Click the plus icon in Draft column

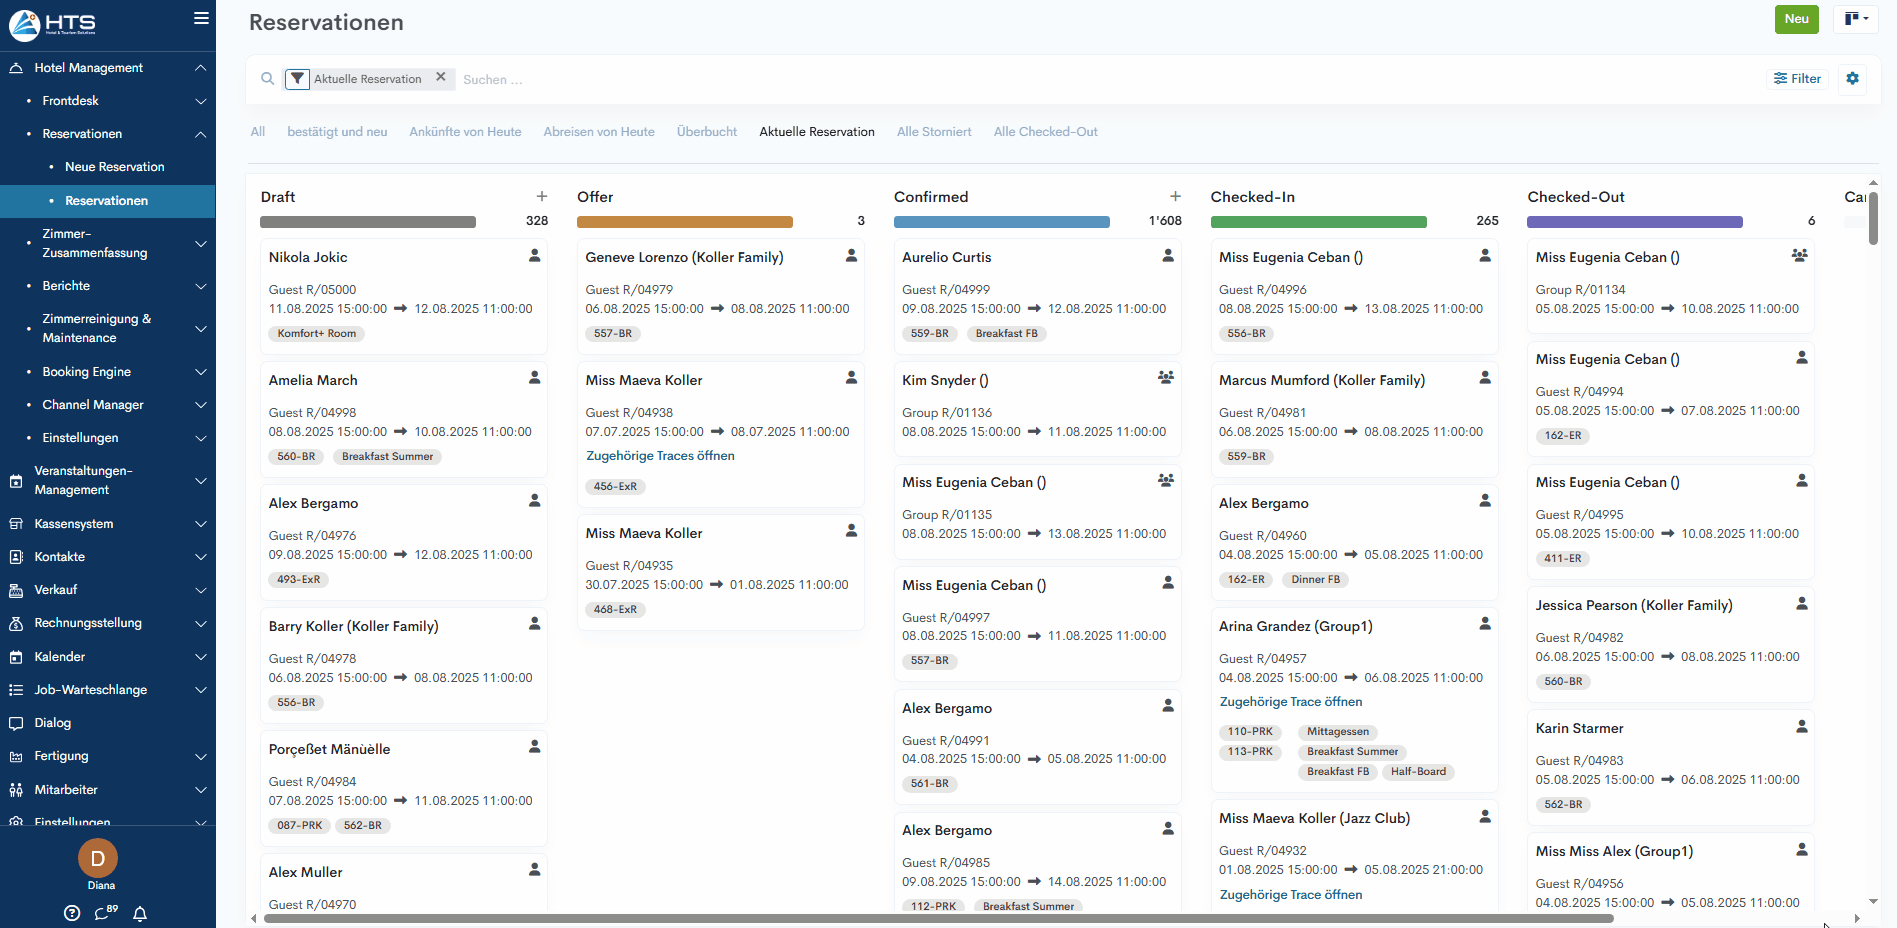click(x=541, y=197)
